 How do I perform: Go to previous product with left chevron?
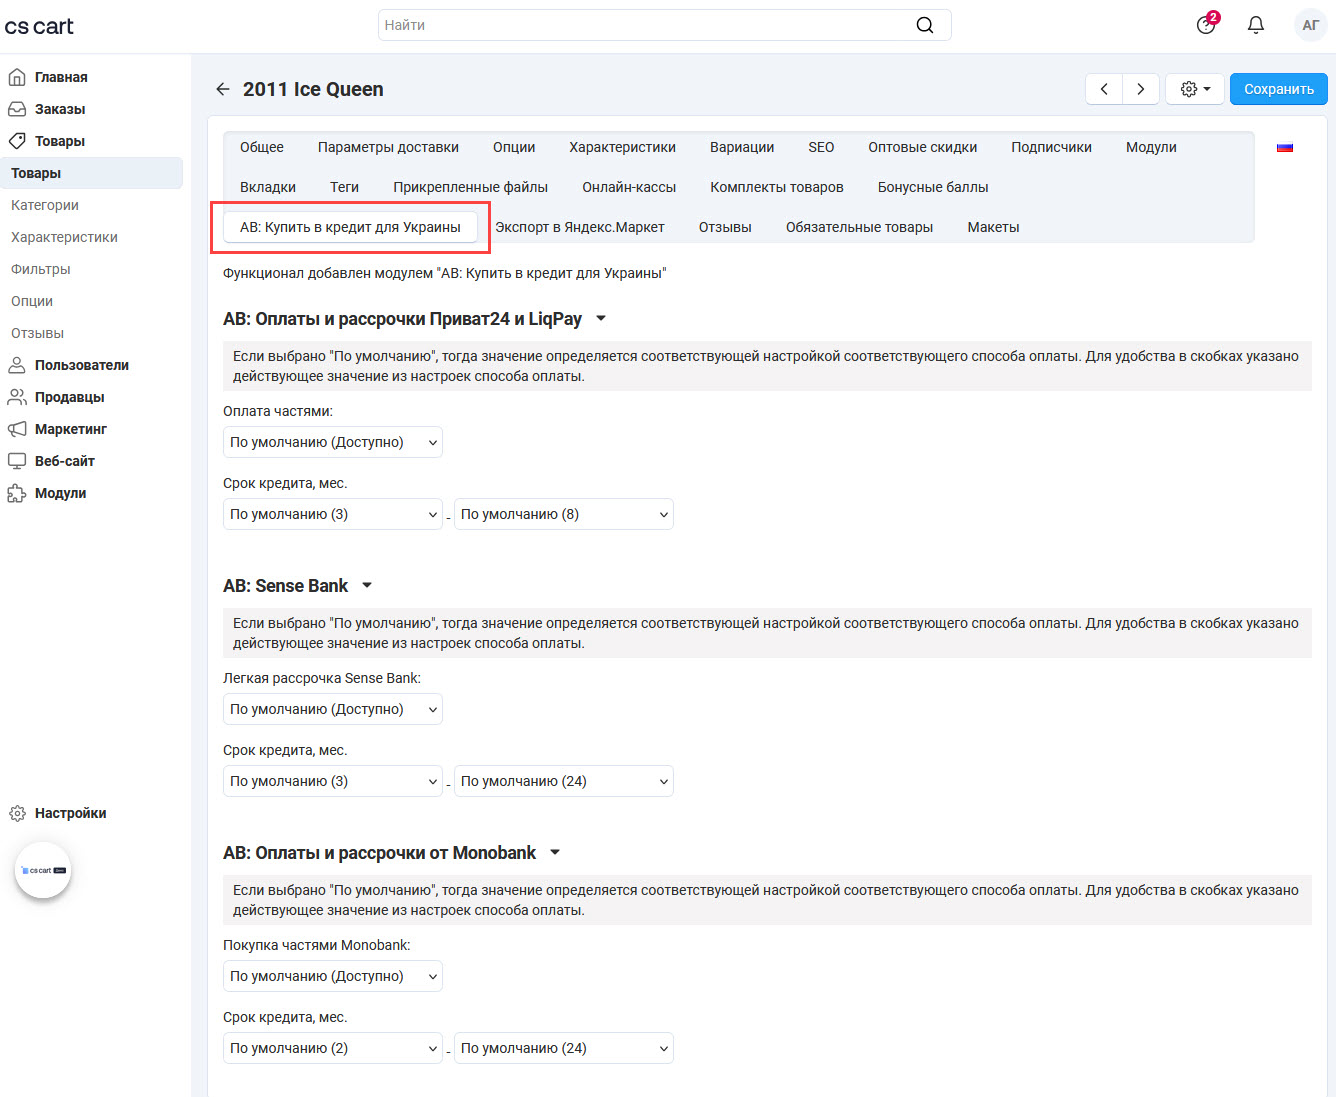point(1104,89)
